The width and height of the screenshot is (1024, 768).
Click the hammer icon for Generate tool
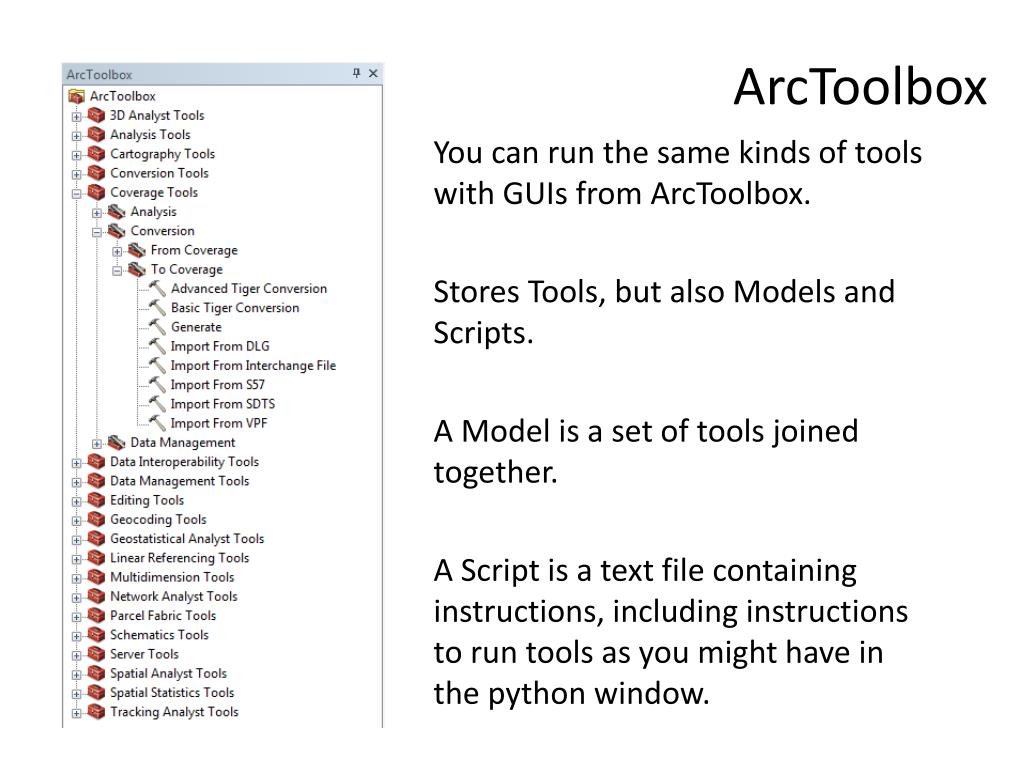[x=157, y=327]
